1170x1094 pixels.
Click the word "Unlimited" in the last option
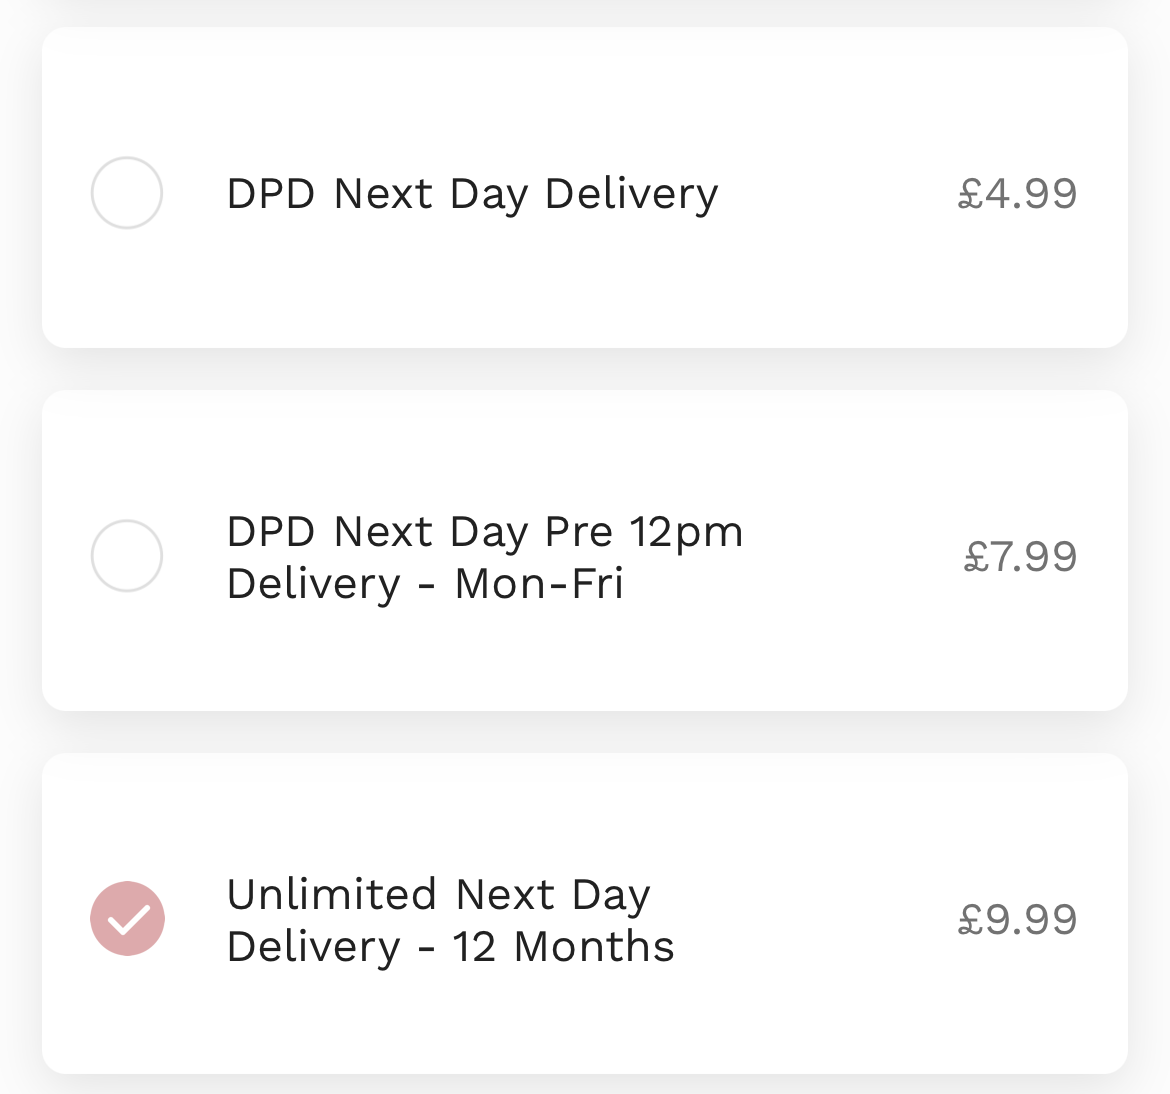pos(332,895)
